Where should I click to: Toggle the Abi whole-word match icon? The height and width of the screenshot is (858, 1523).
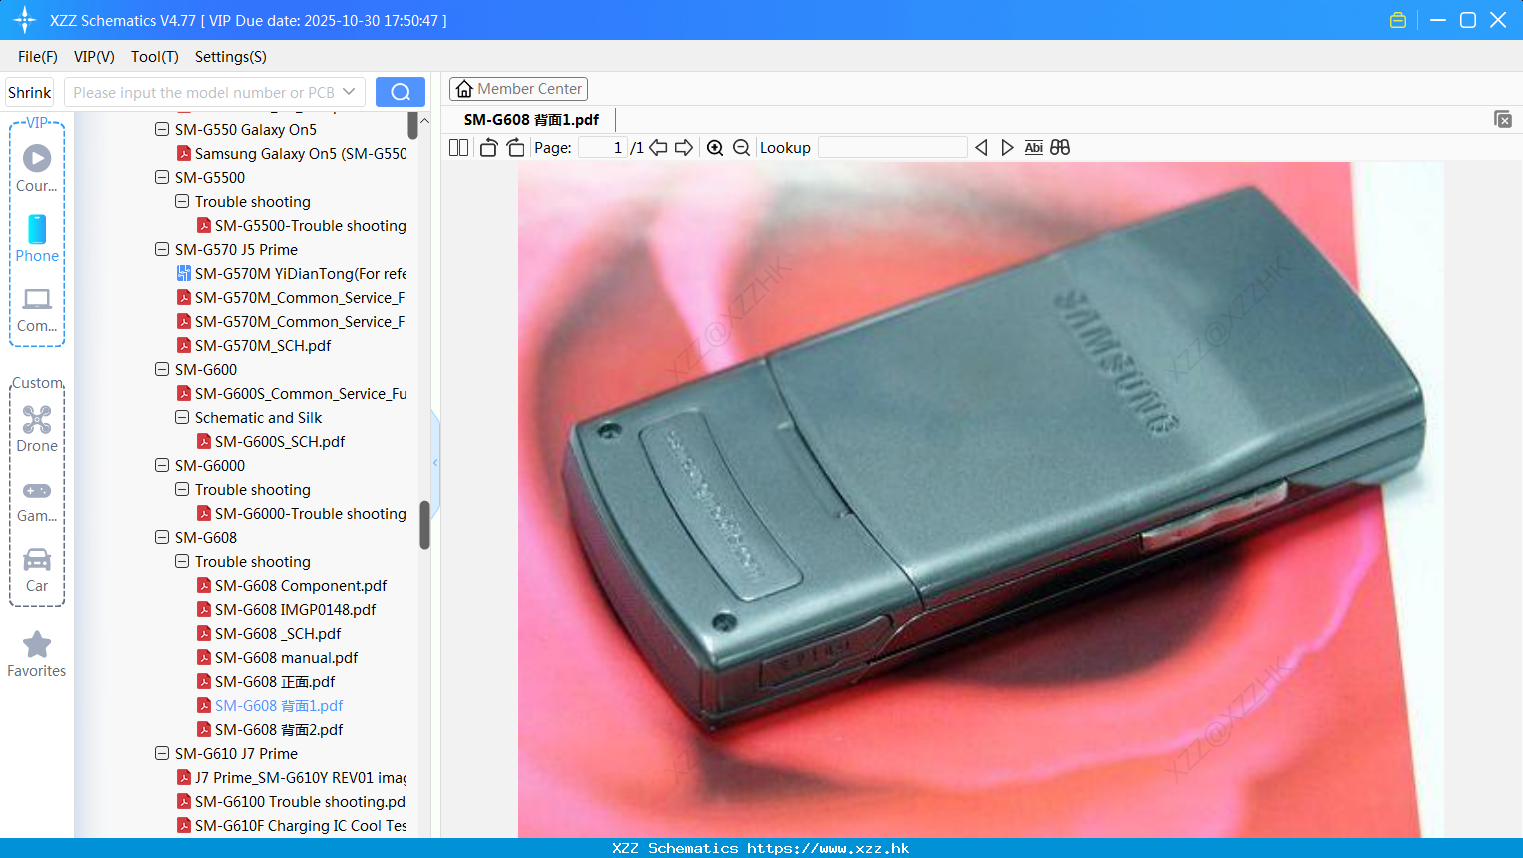(x=1034, y=148)
